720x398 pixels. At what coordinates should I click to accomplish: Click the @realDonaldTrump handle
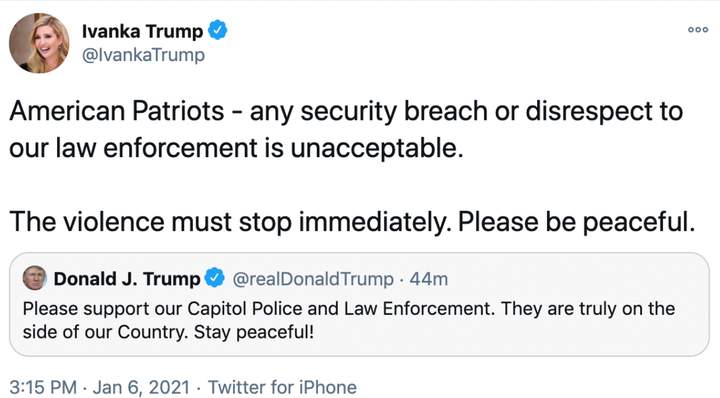[313, 279]
